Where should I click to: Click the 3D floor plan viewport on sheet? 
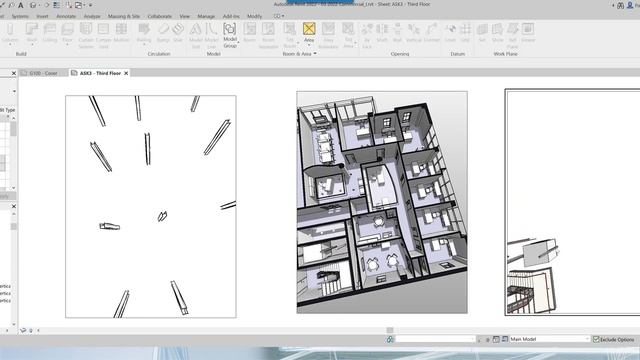tap(382, 202)
